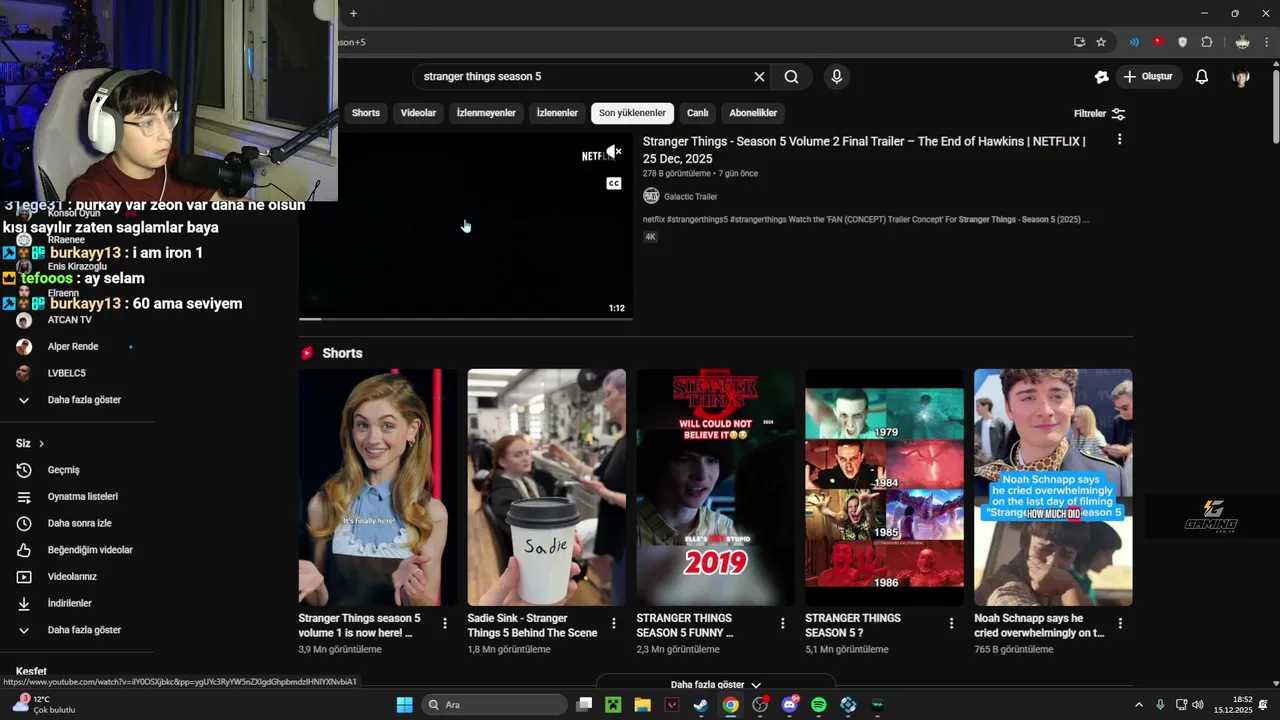Unmute the trailer preview speaker icon

click(613, 153)
